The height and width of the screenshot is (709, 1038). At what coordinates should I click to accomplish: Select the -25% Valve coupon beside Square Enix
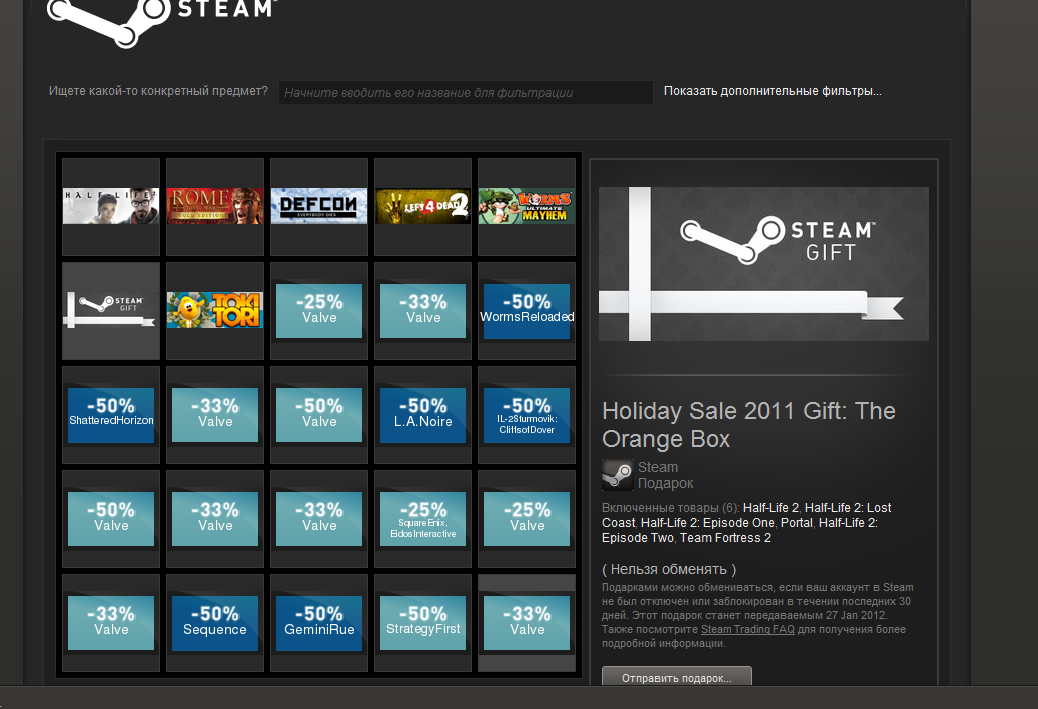coord(527,518)
